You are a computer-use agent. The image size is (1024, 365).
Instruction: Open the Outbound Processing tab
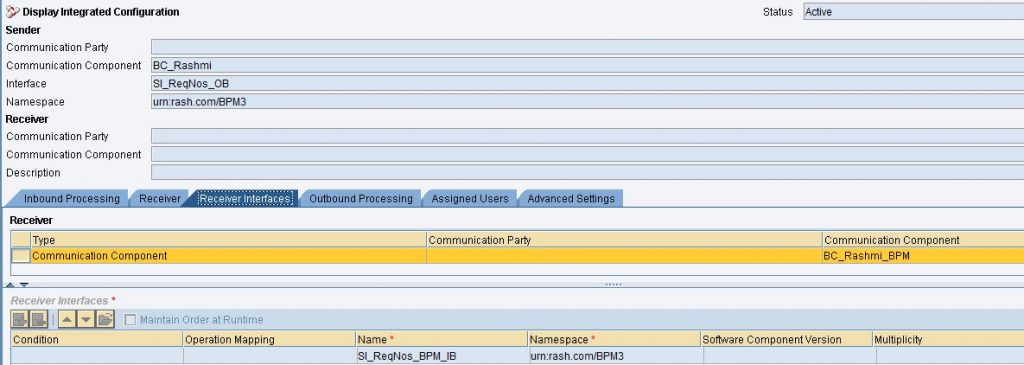point(360,198)
